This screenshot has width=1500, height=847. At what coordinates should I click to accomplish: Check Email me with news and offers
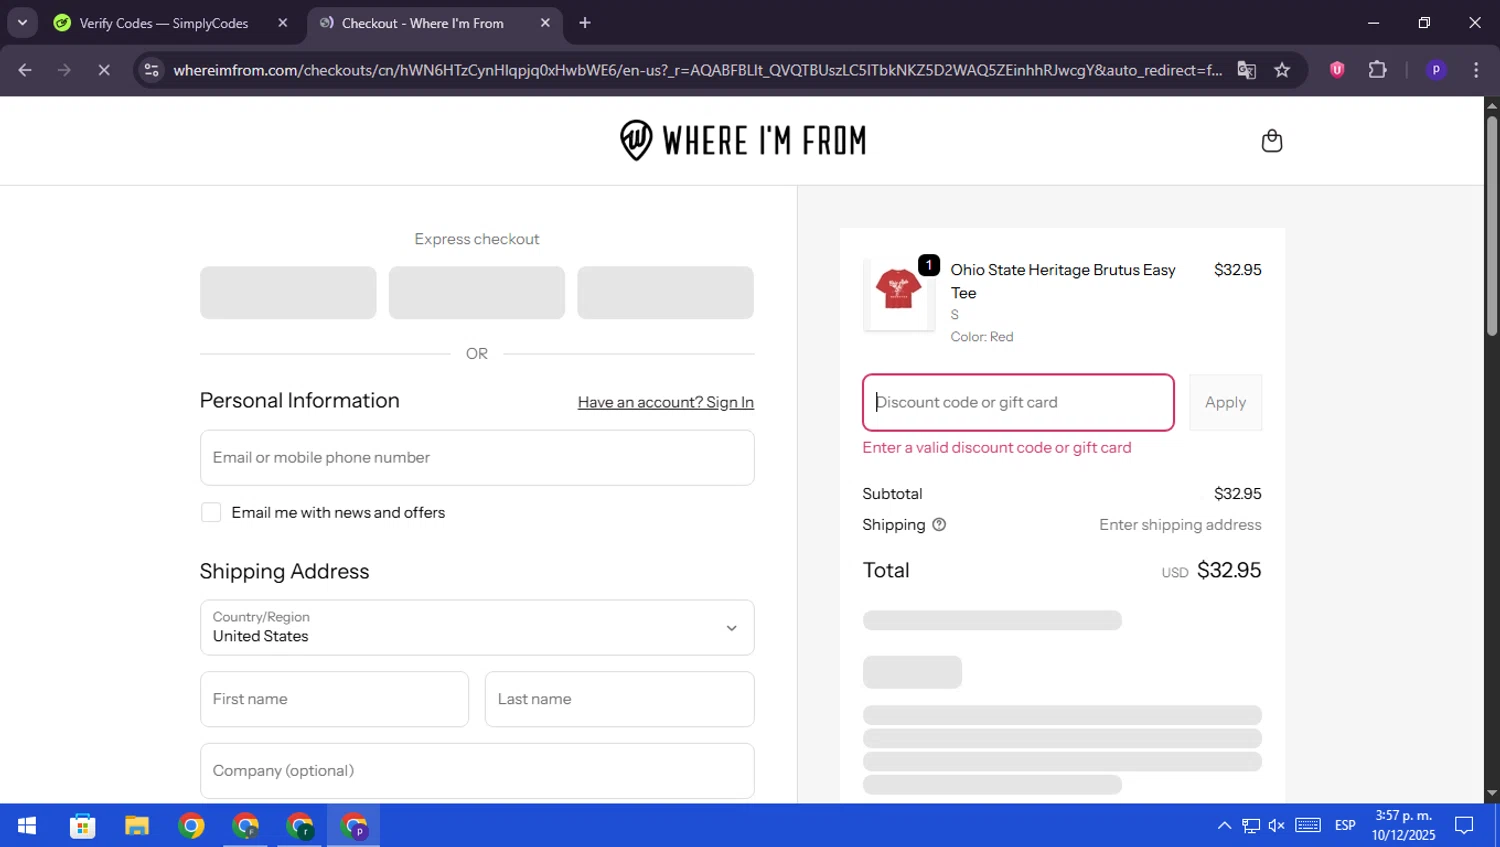pos(211,513)
